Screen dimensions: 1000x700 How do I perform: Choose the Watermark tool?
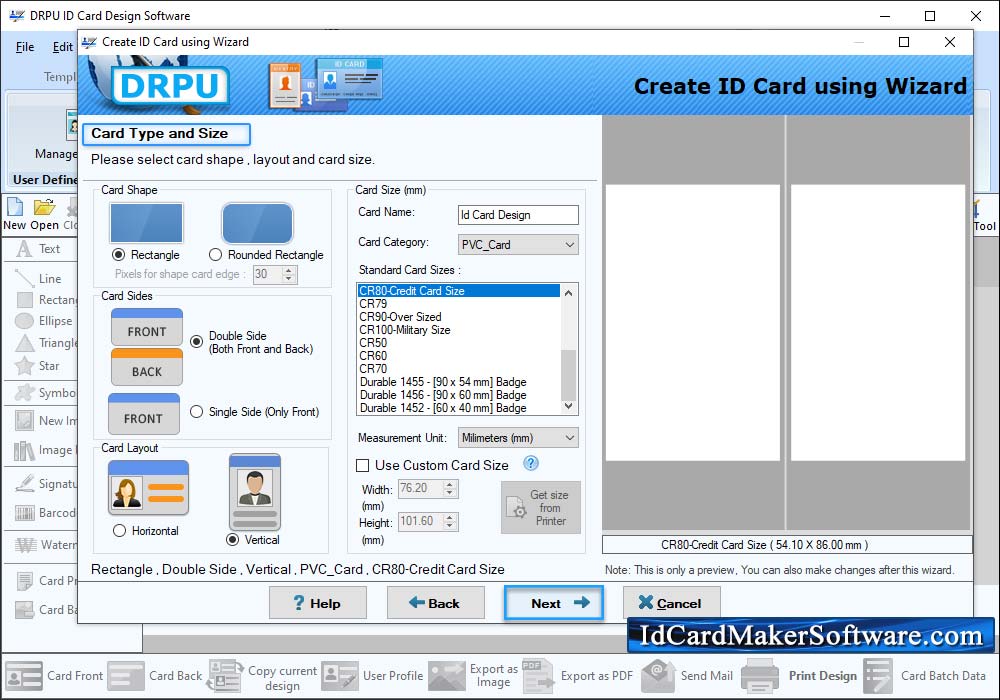(46, 544)
